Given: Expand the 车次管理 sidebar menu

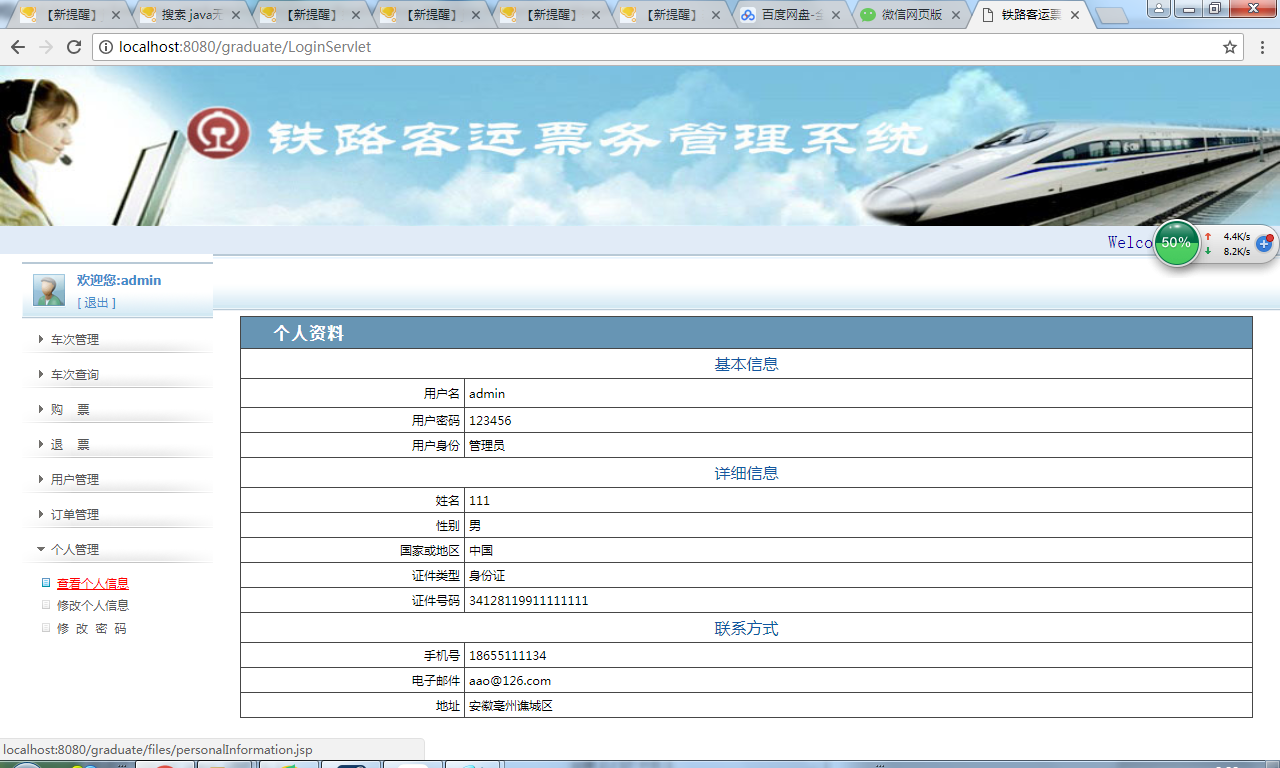Looking at the screenshot, I should [75, 339].
